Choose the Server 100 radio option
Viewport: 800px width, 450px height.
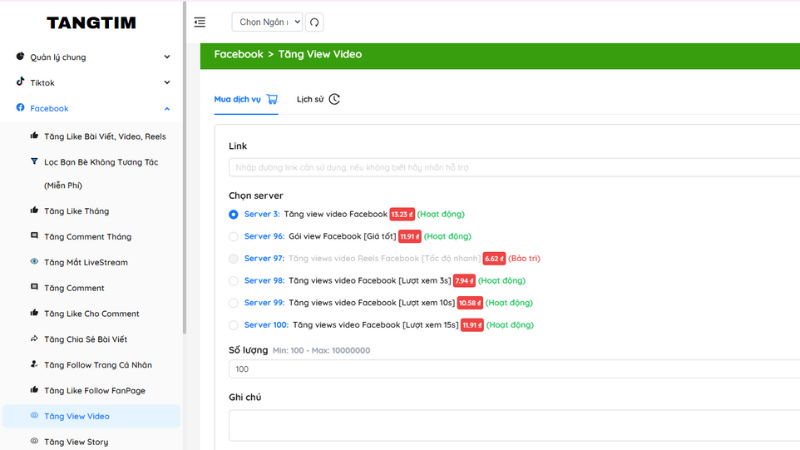pos(234,325)
